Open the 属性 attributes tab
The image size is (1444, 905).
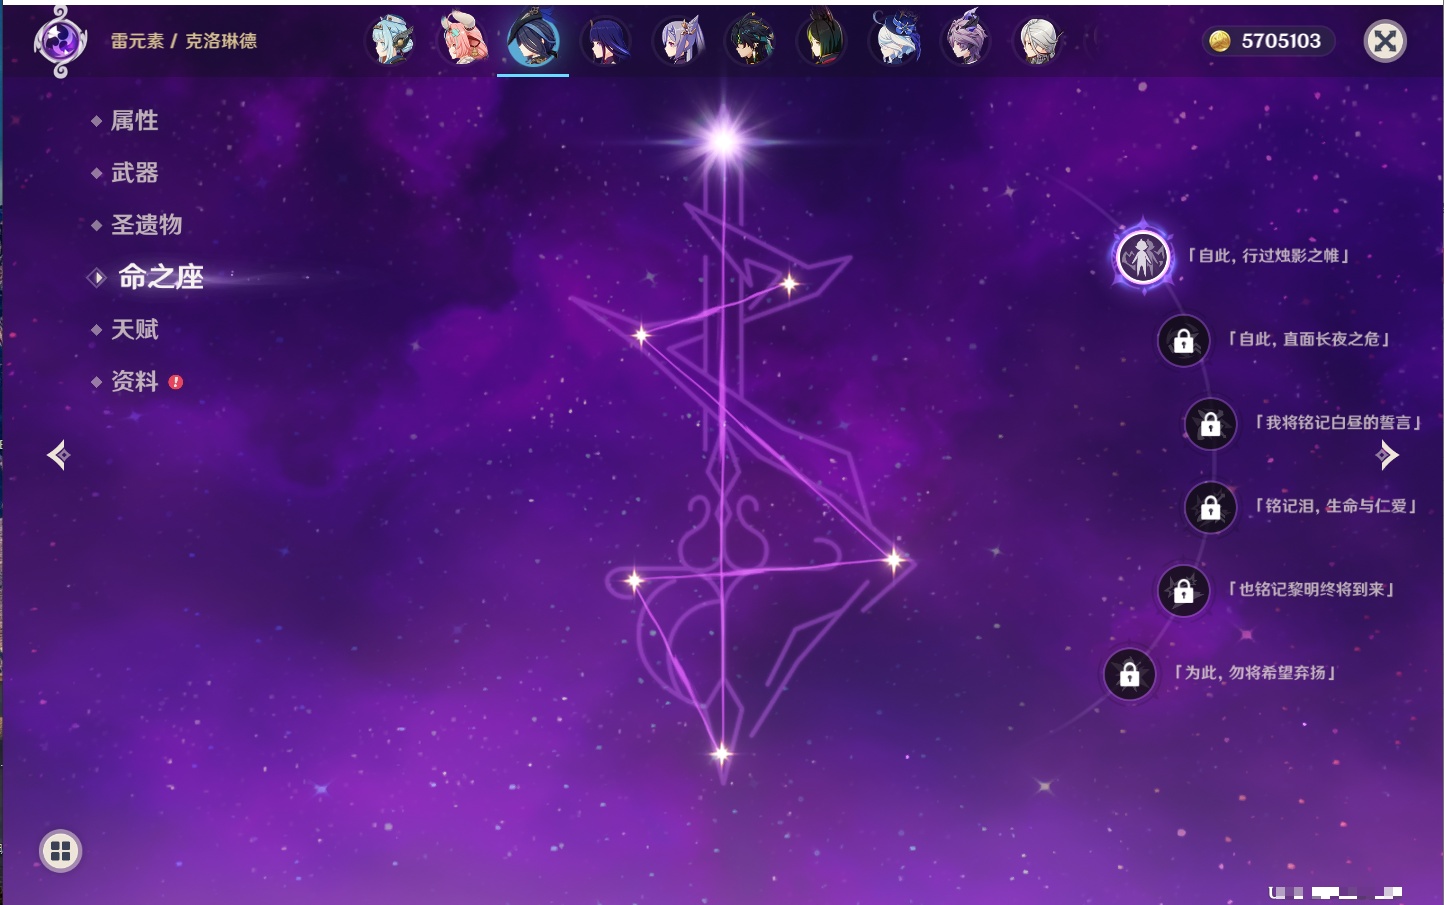click(134, 121)
